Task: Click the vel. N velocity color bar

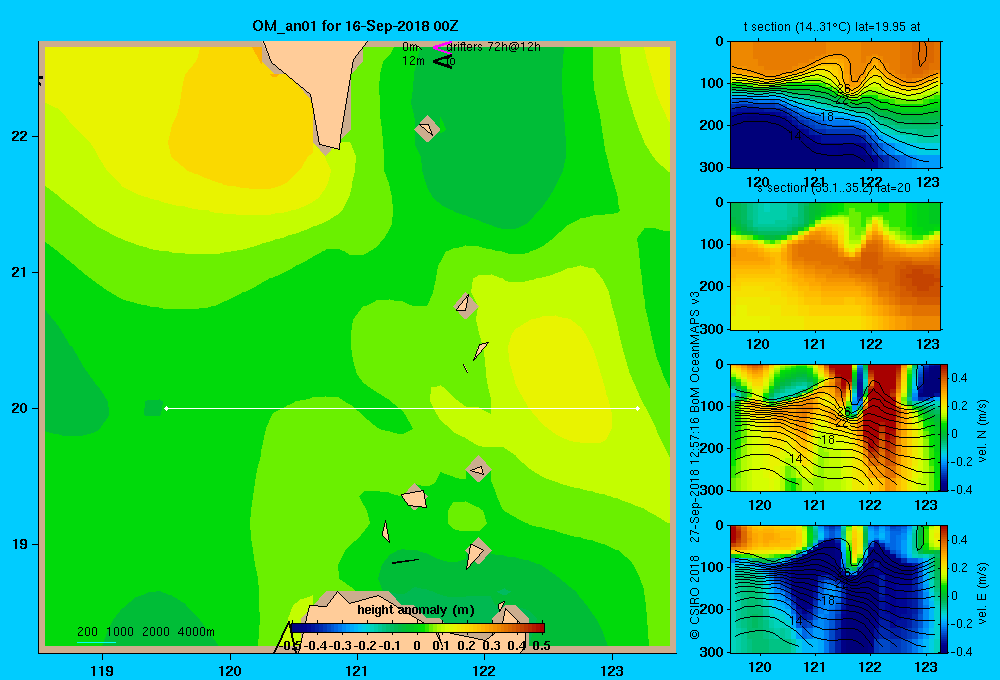Action: pos(945,427)
